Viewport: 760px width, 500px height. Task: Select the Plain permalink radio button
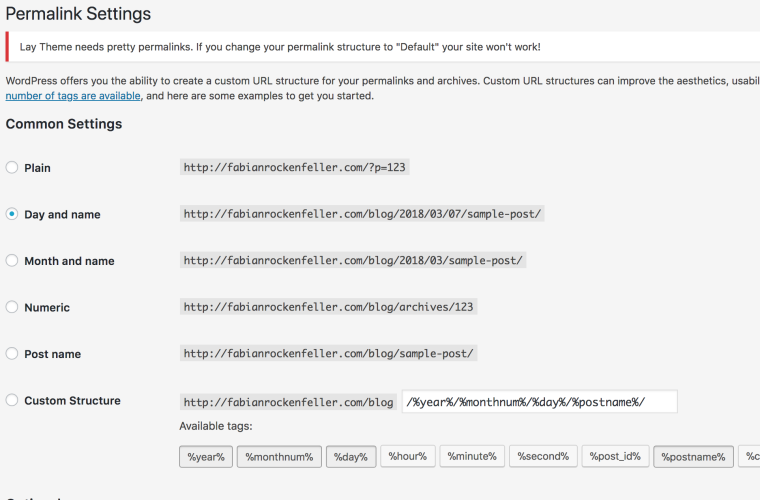(x=12, y=168)
